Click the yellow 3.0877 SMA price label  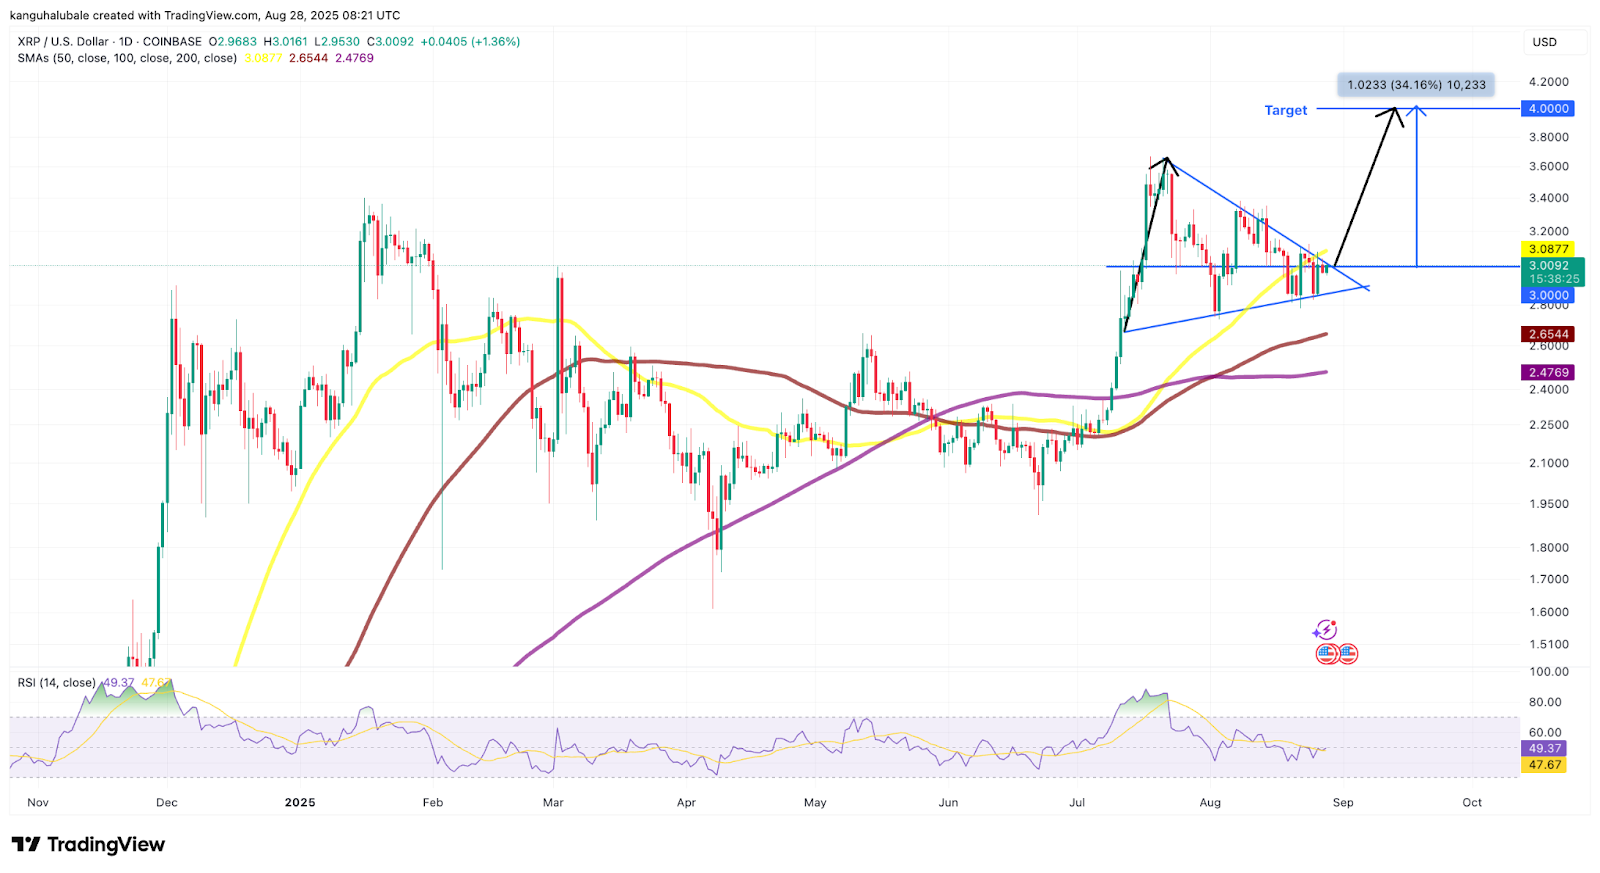pos(1548,249)
